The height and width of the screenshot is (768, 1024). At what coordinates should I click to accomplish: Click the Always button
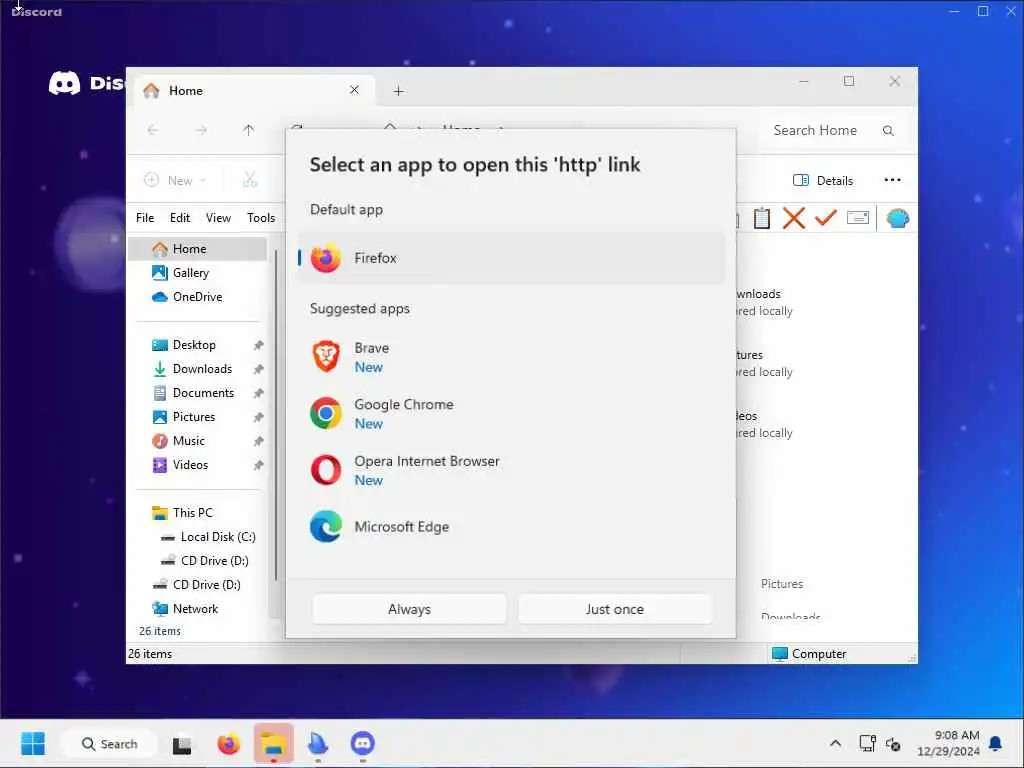[409, 609]
